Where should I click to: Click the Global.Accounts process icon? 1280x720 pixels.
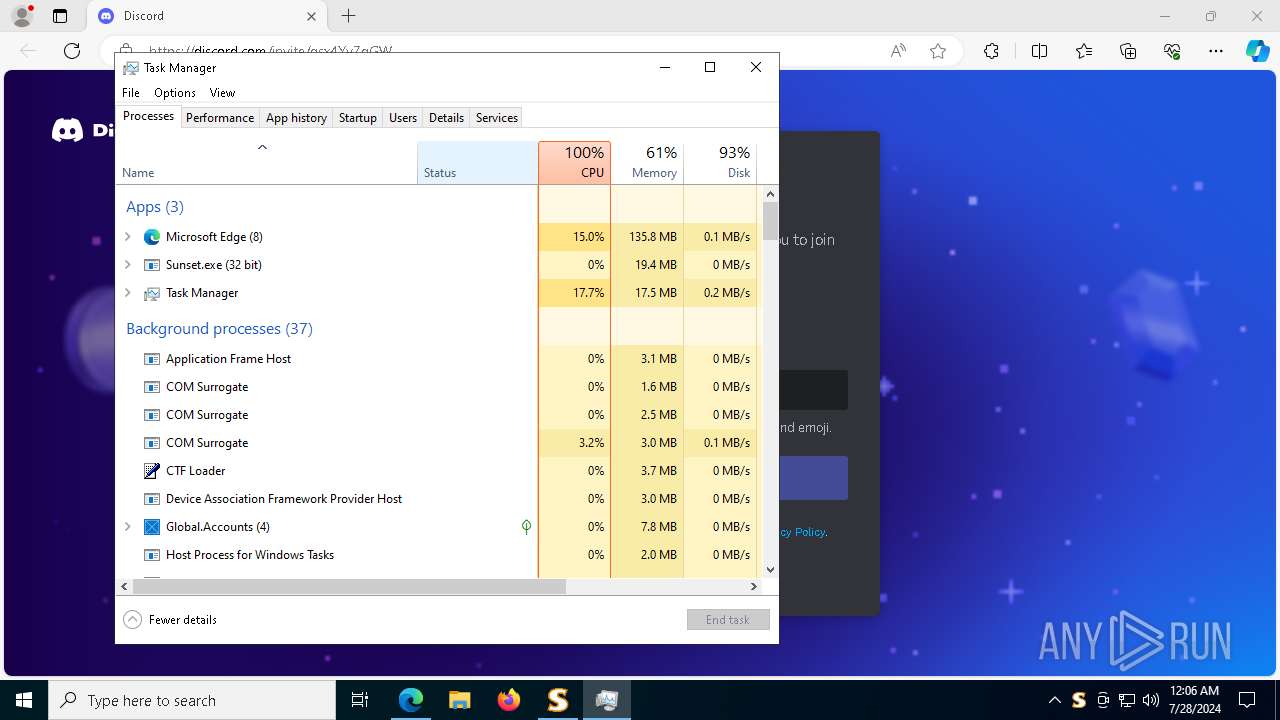[x=152, y=527]
